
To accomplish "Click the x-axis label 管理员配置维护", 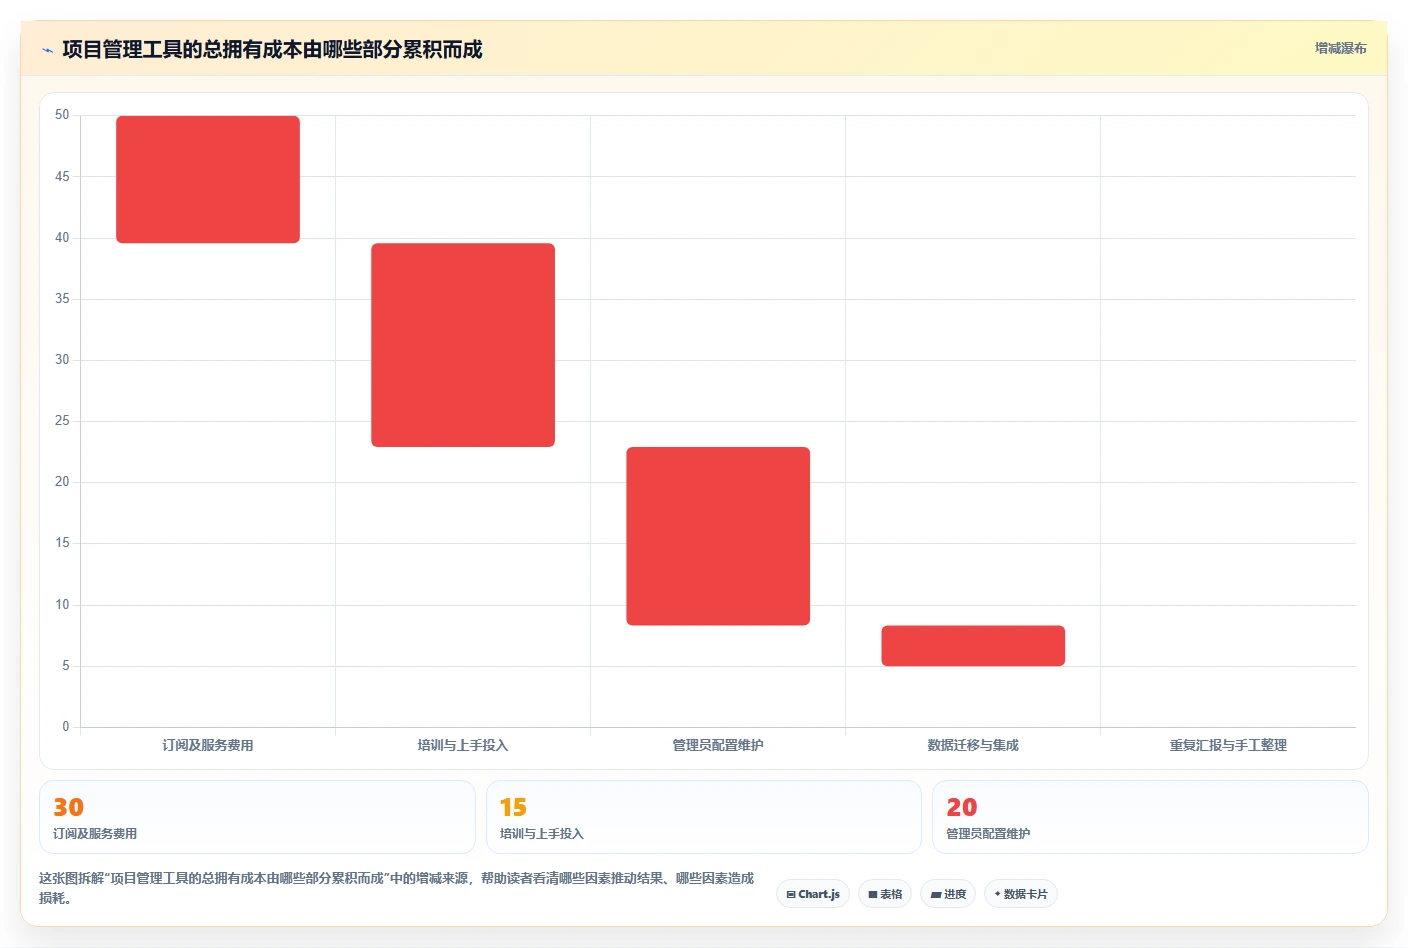I will pos(718,745).
